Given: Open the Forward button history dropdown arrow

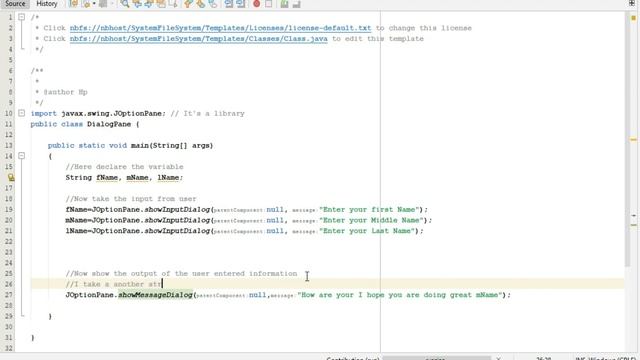Looking at the screenshot, I should pos(112,4).
